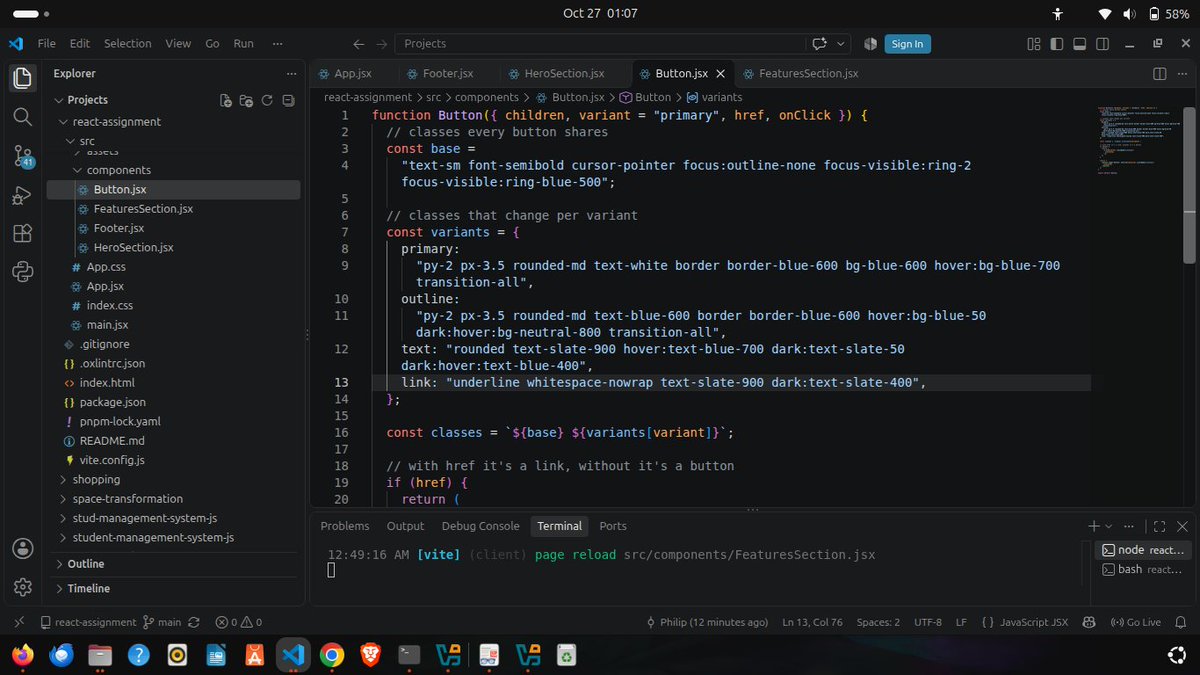The width and height of the screenshot is (1200, 675).
Task: Click the main branch indicator
Action: (x=162, y=622)
